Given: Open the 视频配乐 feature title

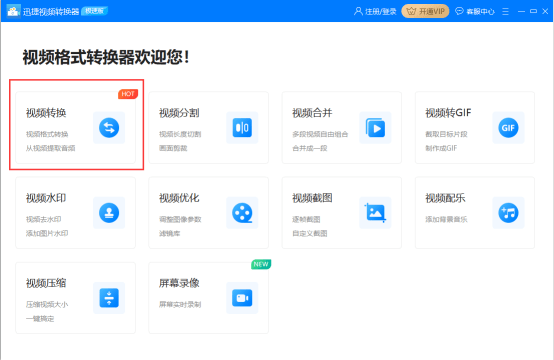Looking at the screenshot, I should coord(445,198).
